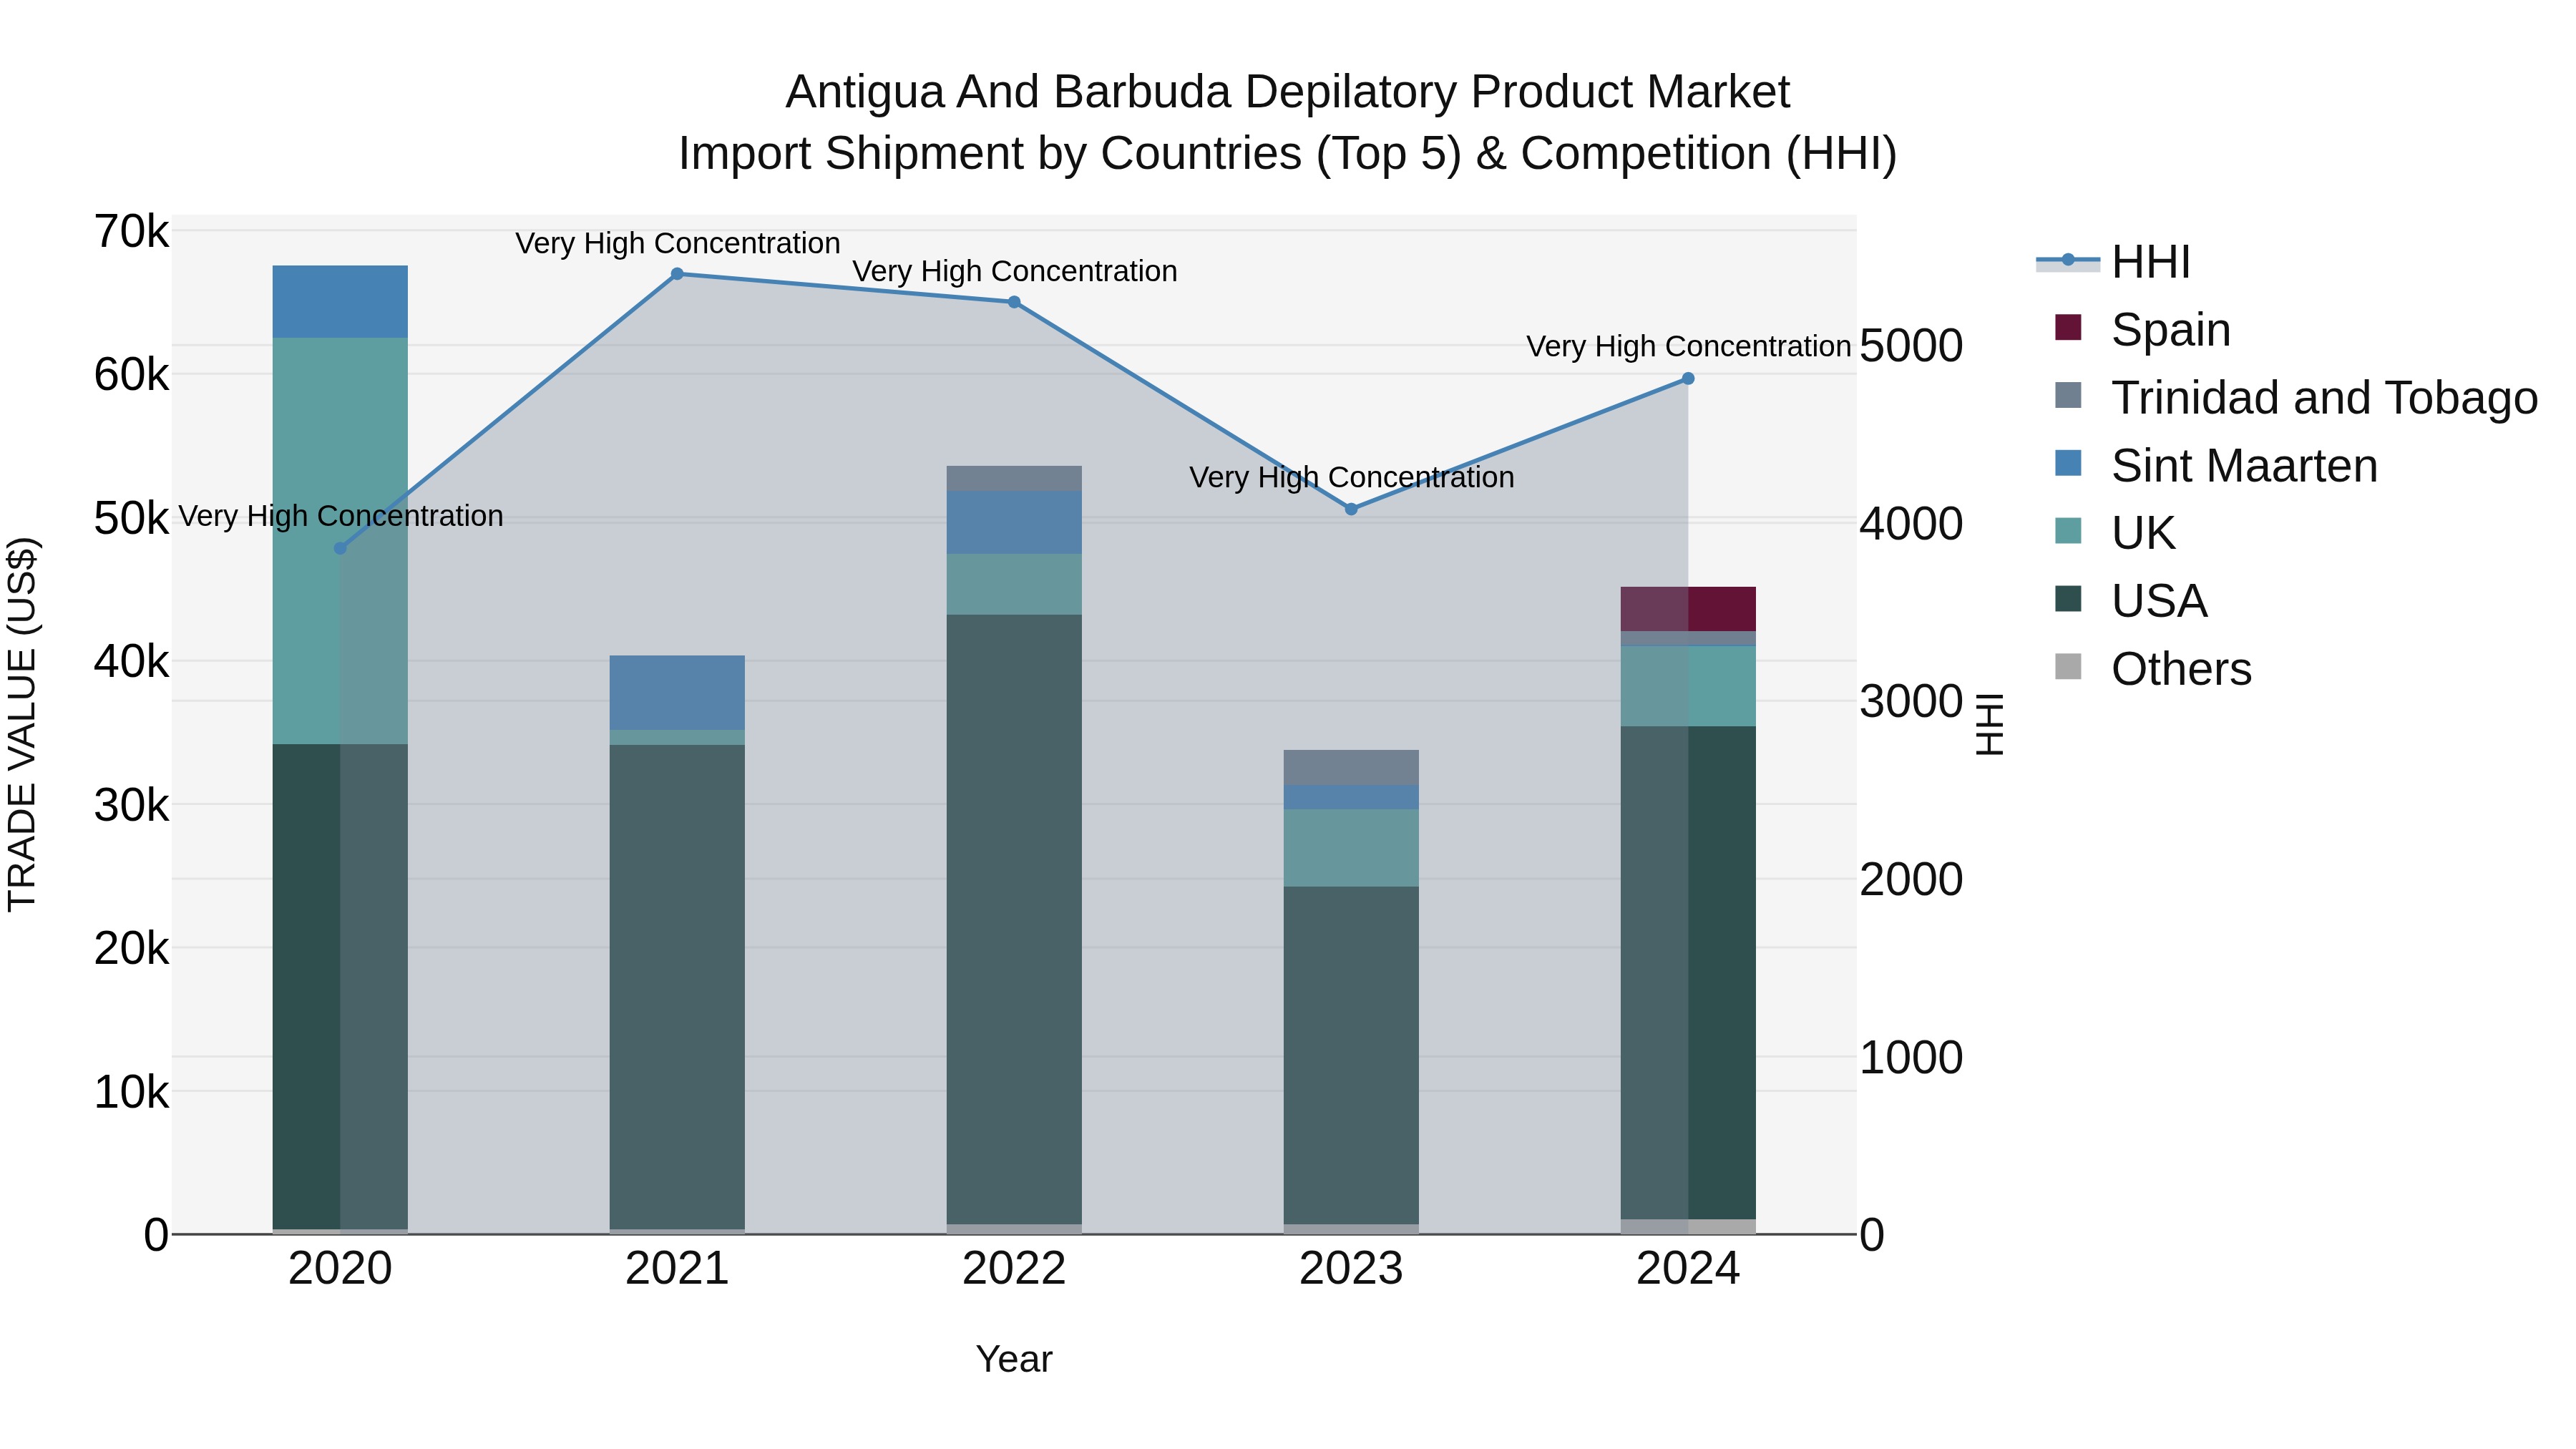The width and height of the screenshot is (2576, 1449).
Task: Click the USA dark green legend swatch
Action: [2068, 599]
